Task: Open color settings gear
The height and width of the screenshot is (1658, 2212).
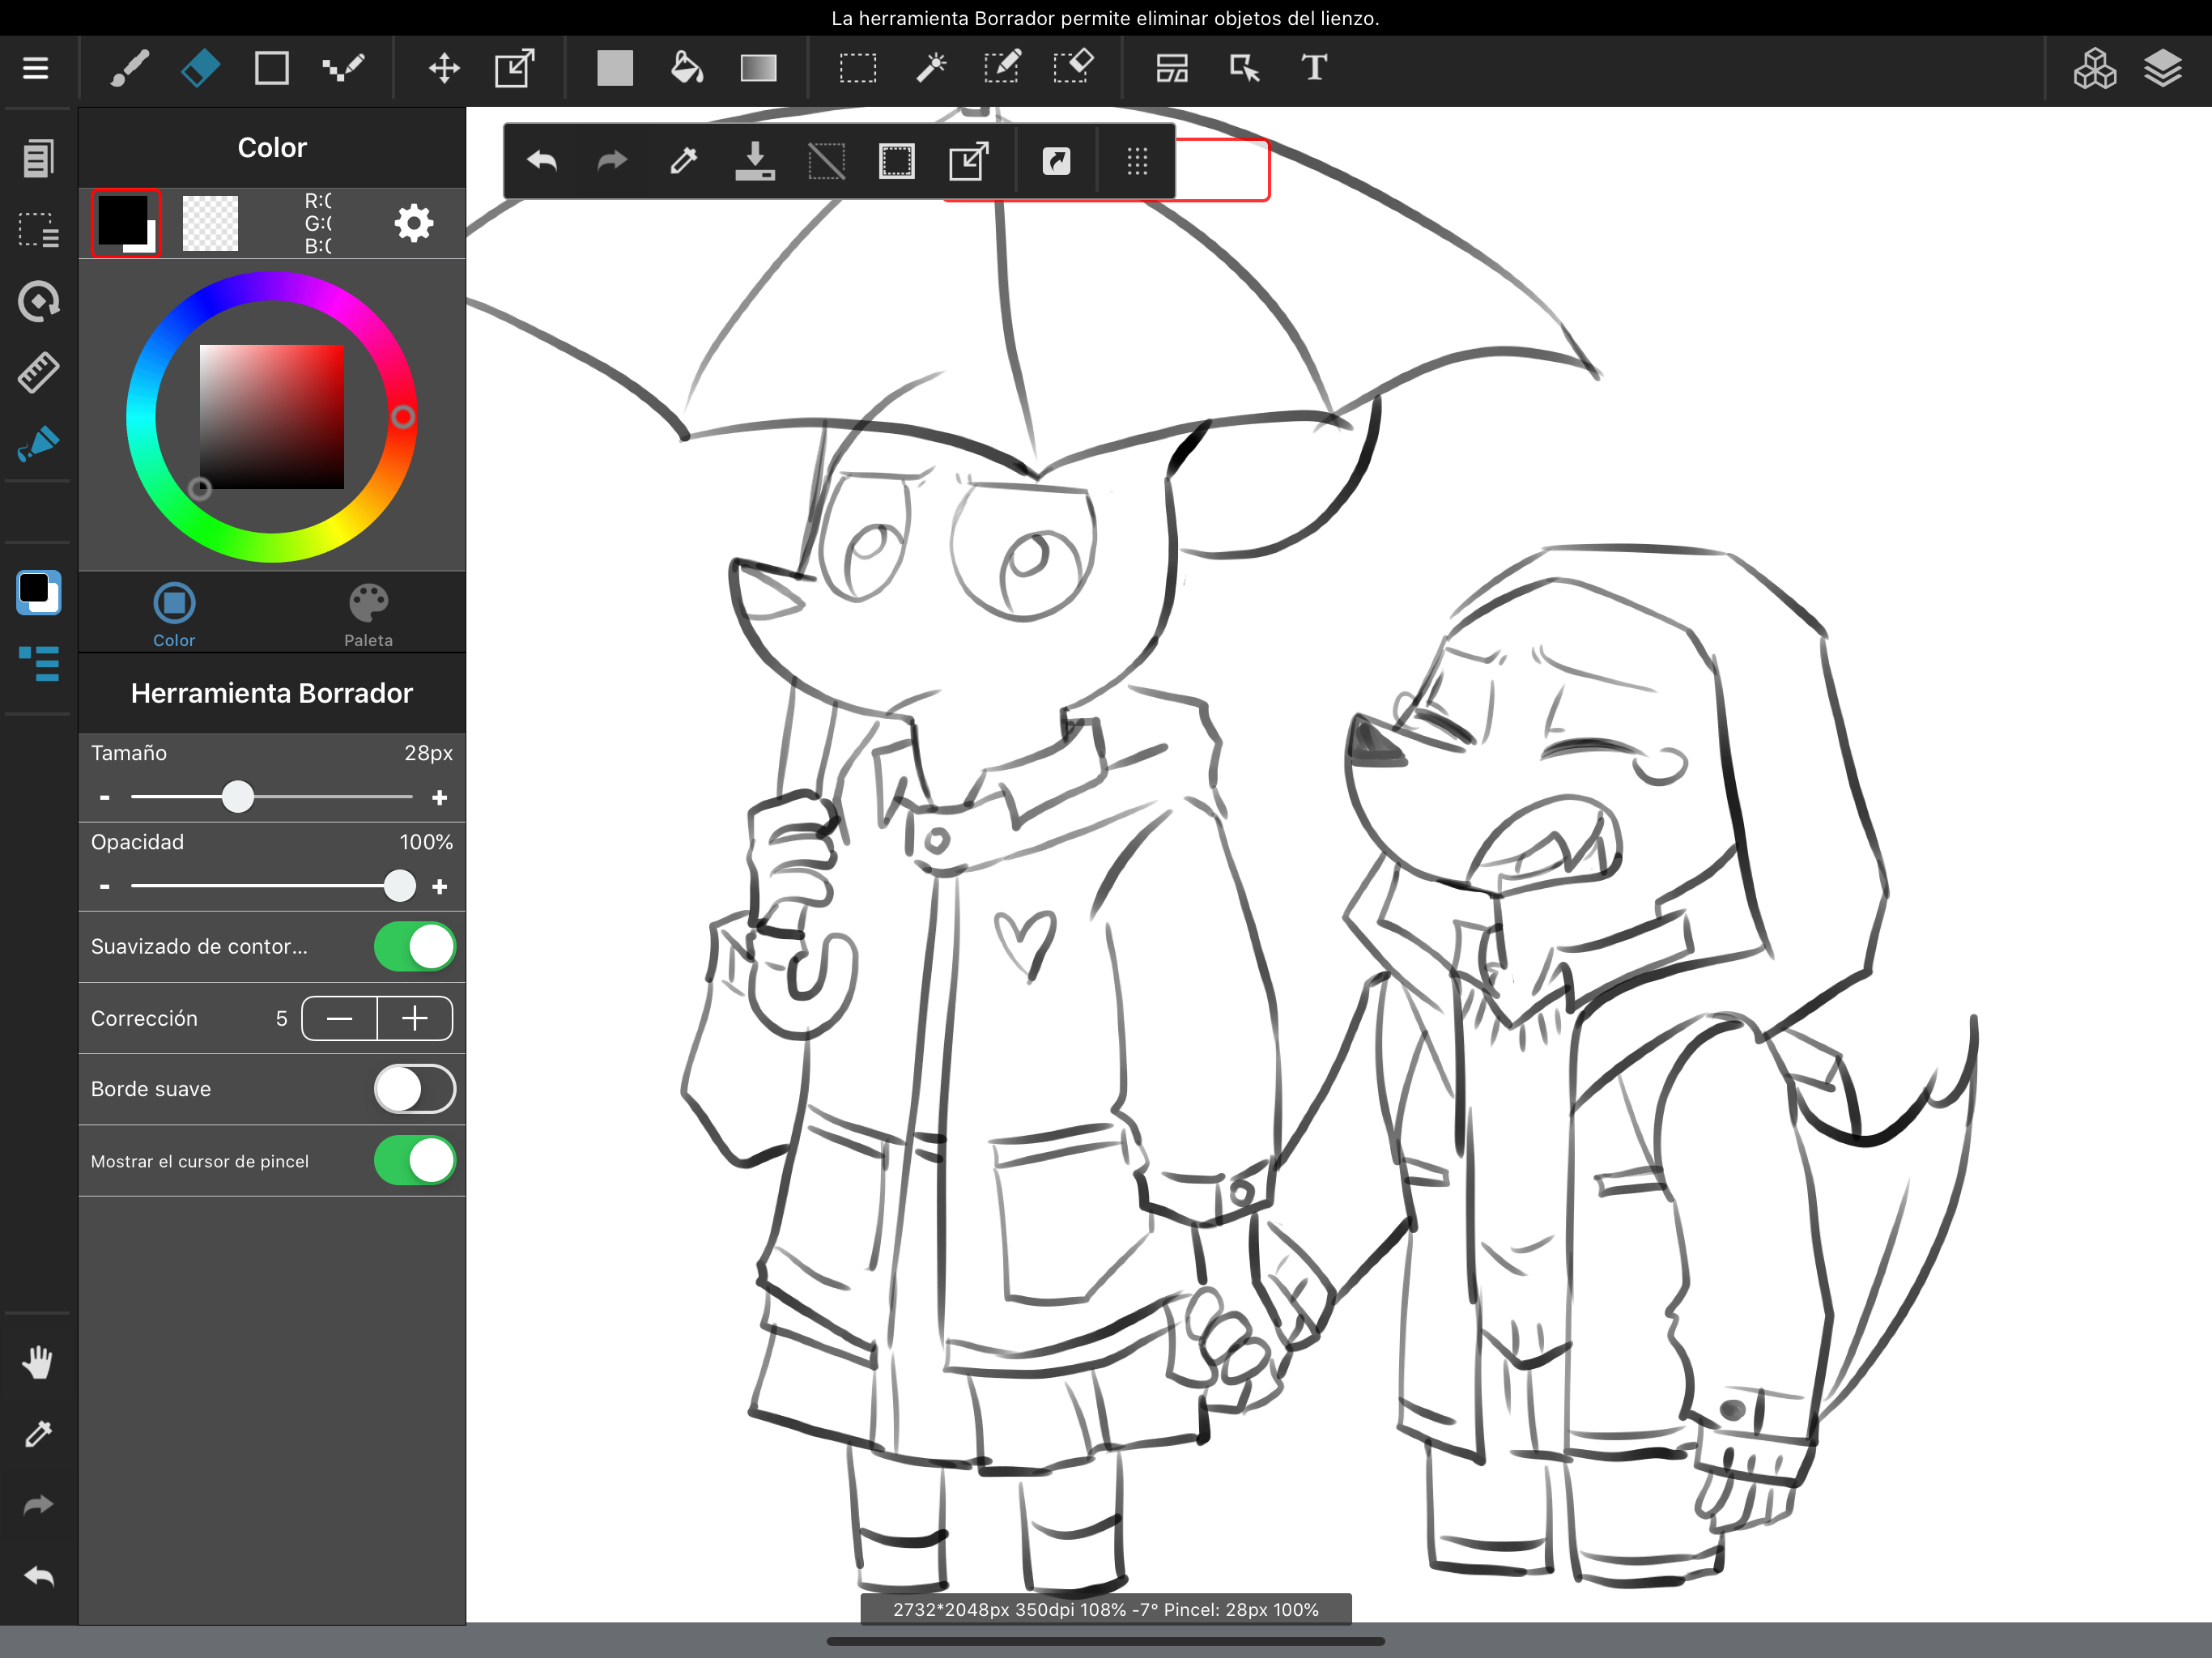Action: tap(413, 222)
